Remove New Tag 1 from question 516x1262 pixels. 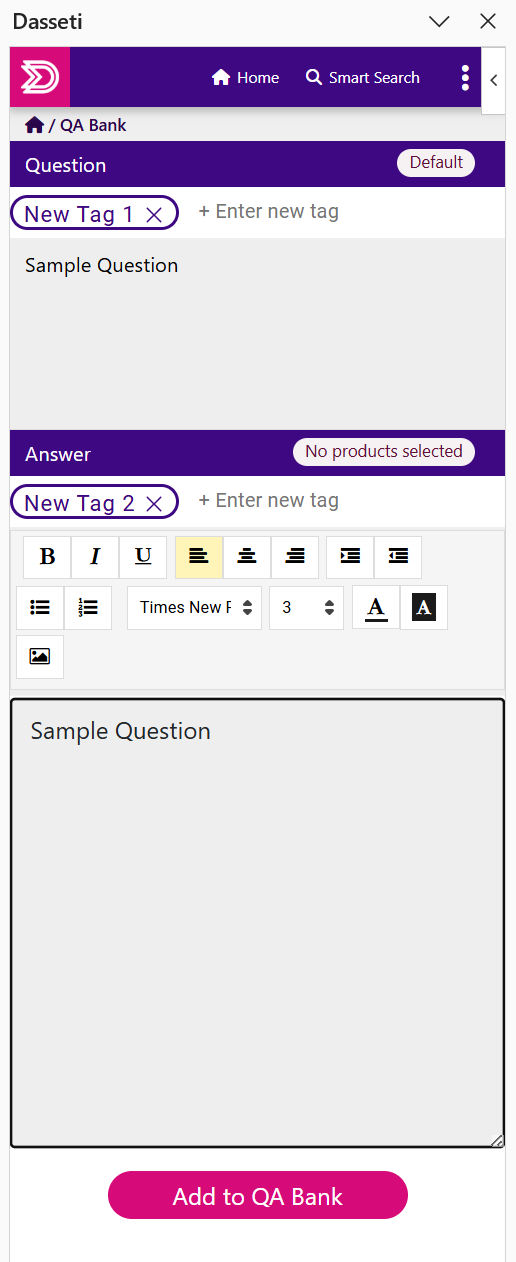click(x=154, y=214)
